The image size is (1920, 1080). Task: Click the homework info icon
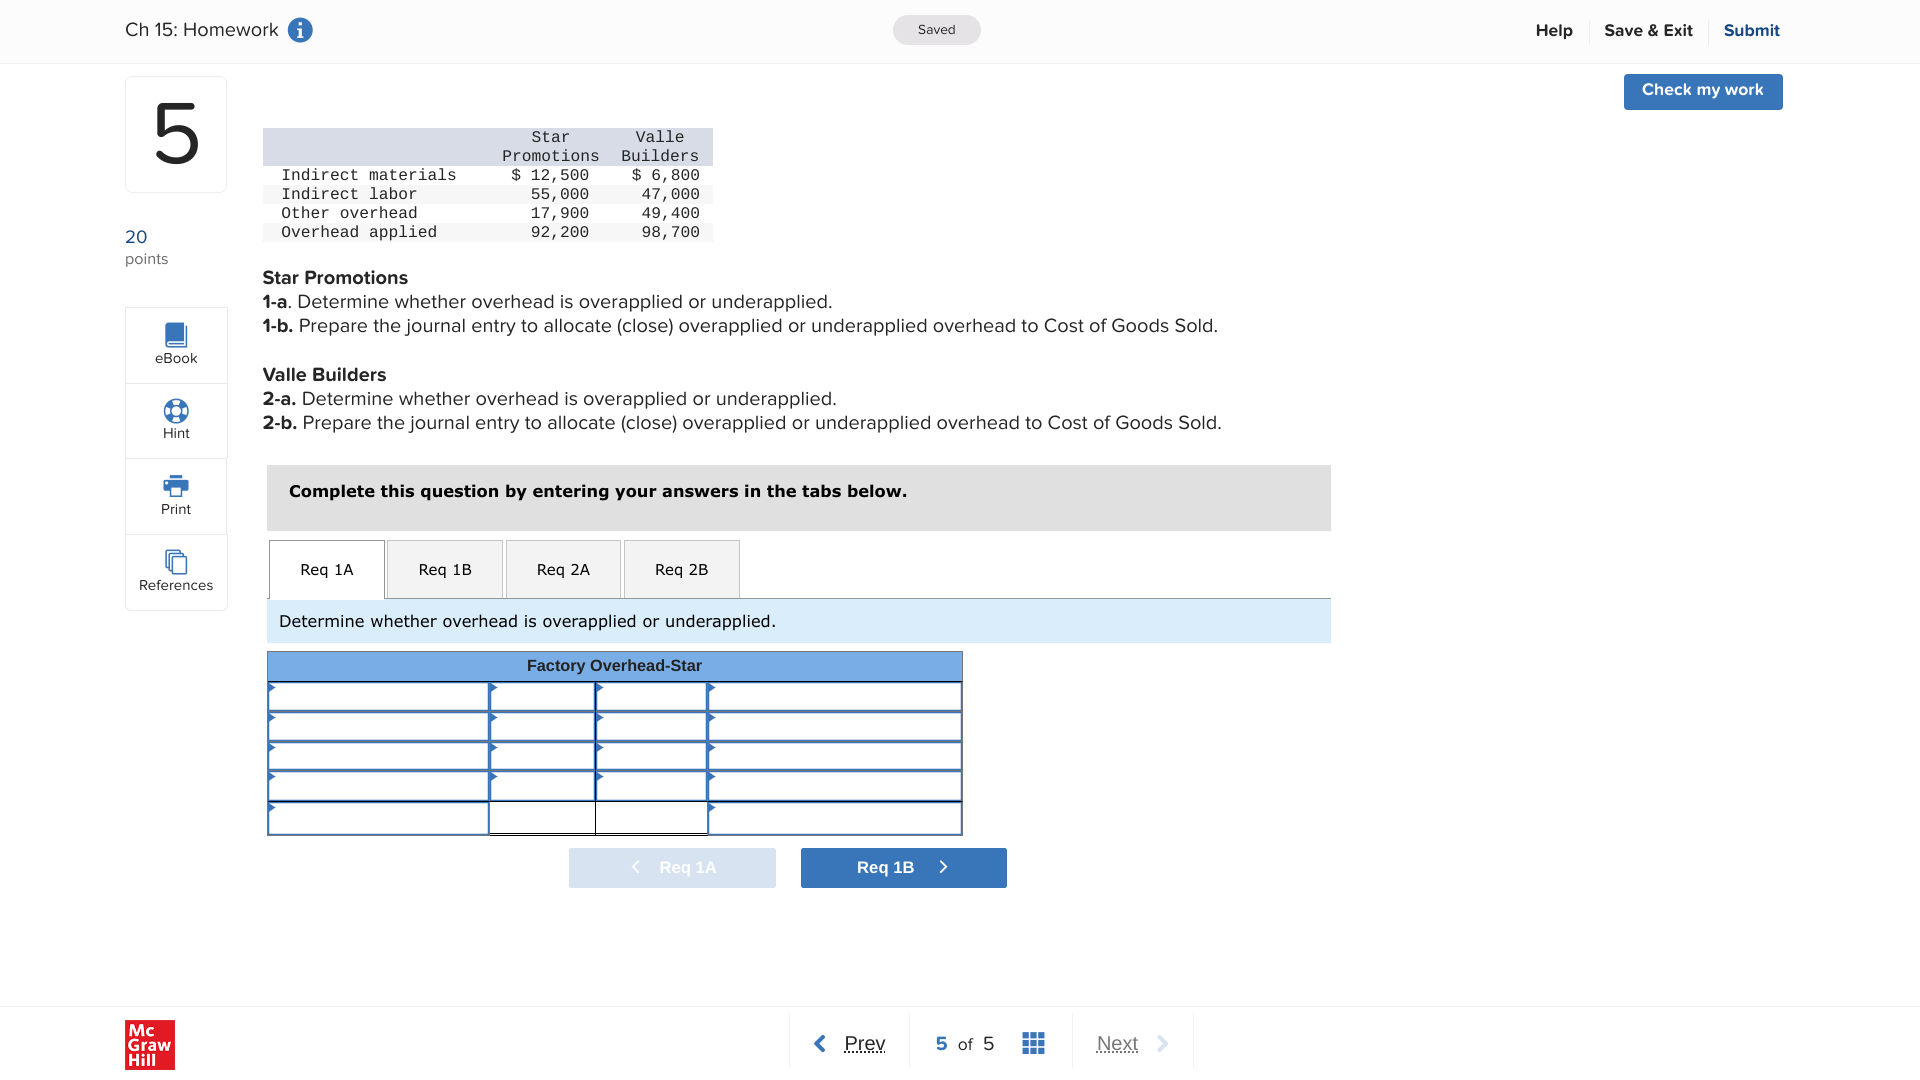point(300,30)
